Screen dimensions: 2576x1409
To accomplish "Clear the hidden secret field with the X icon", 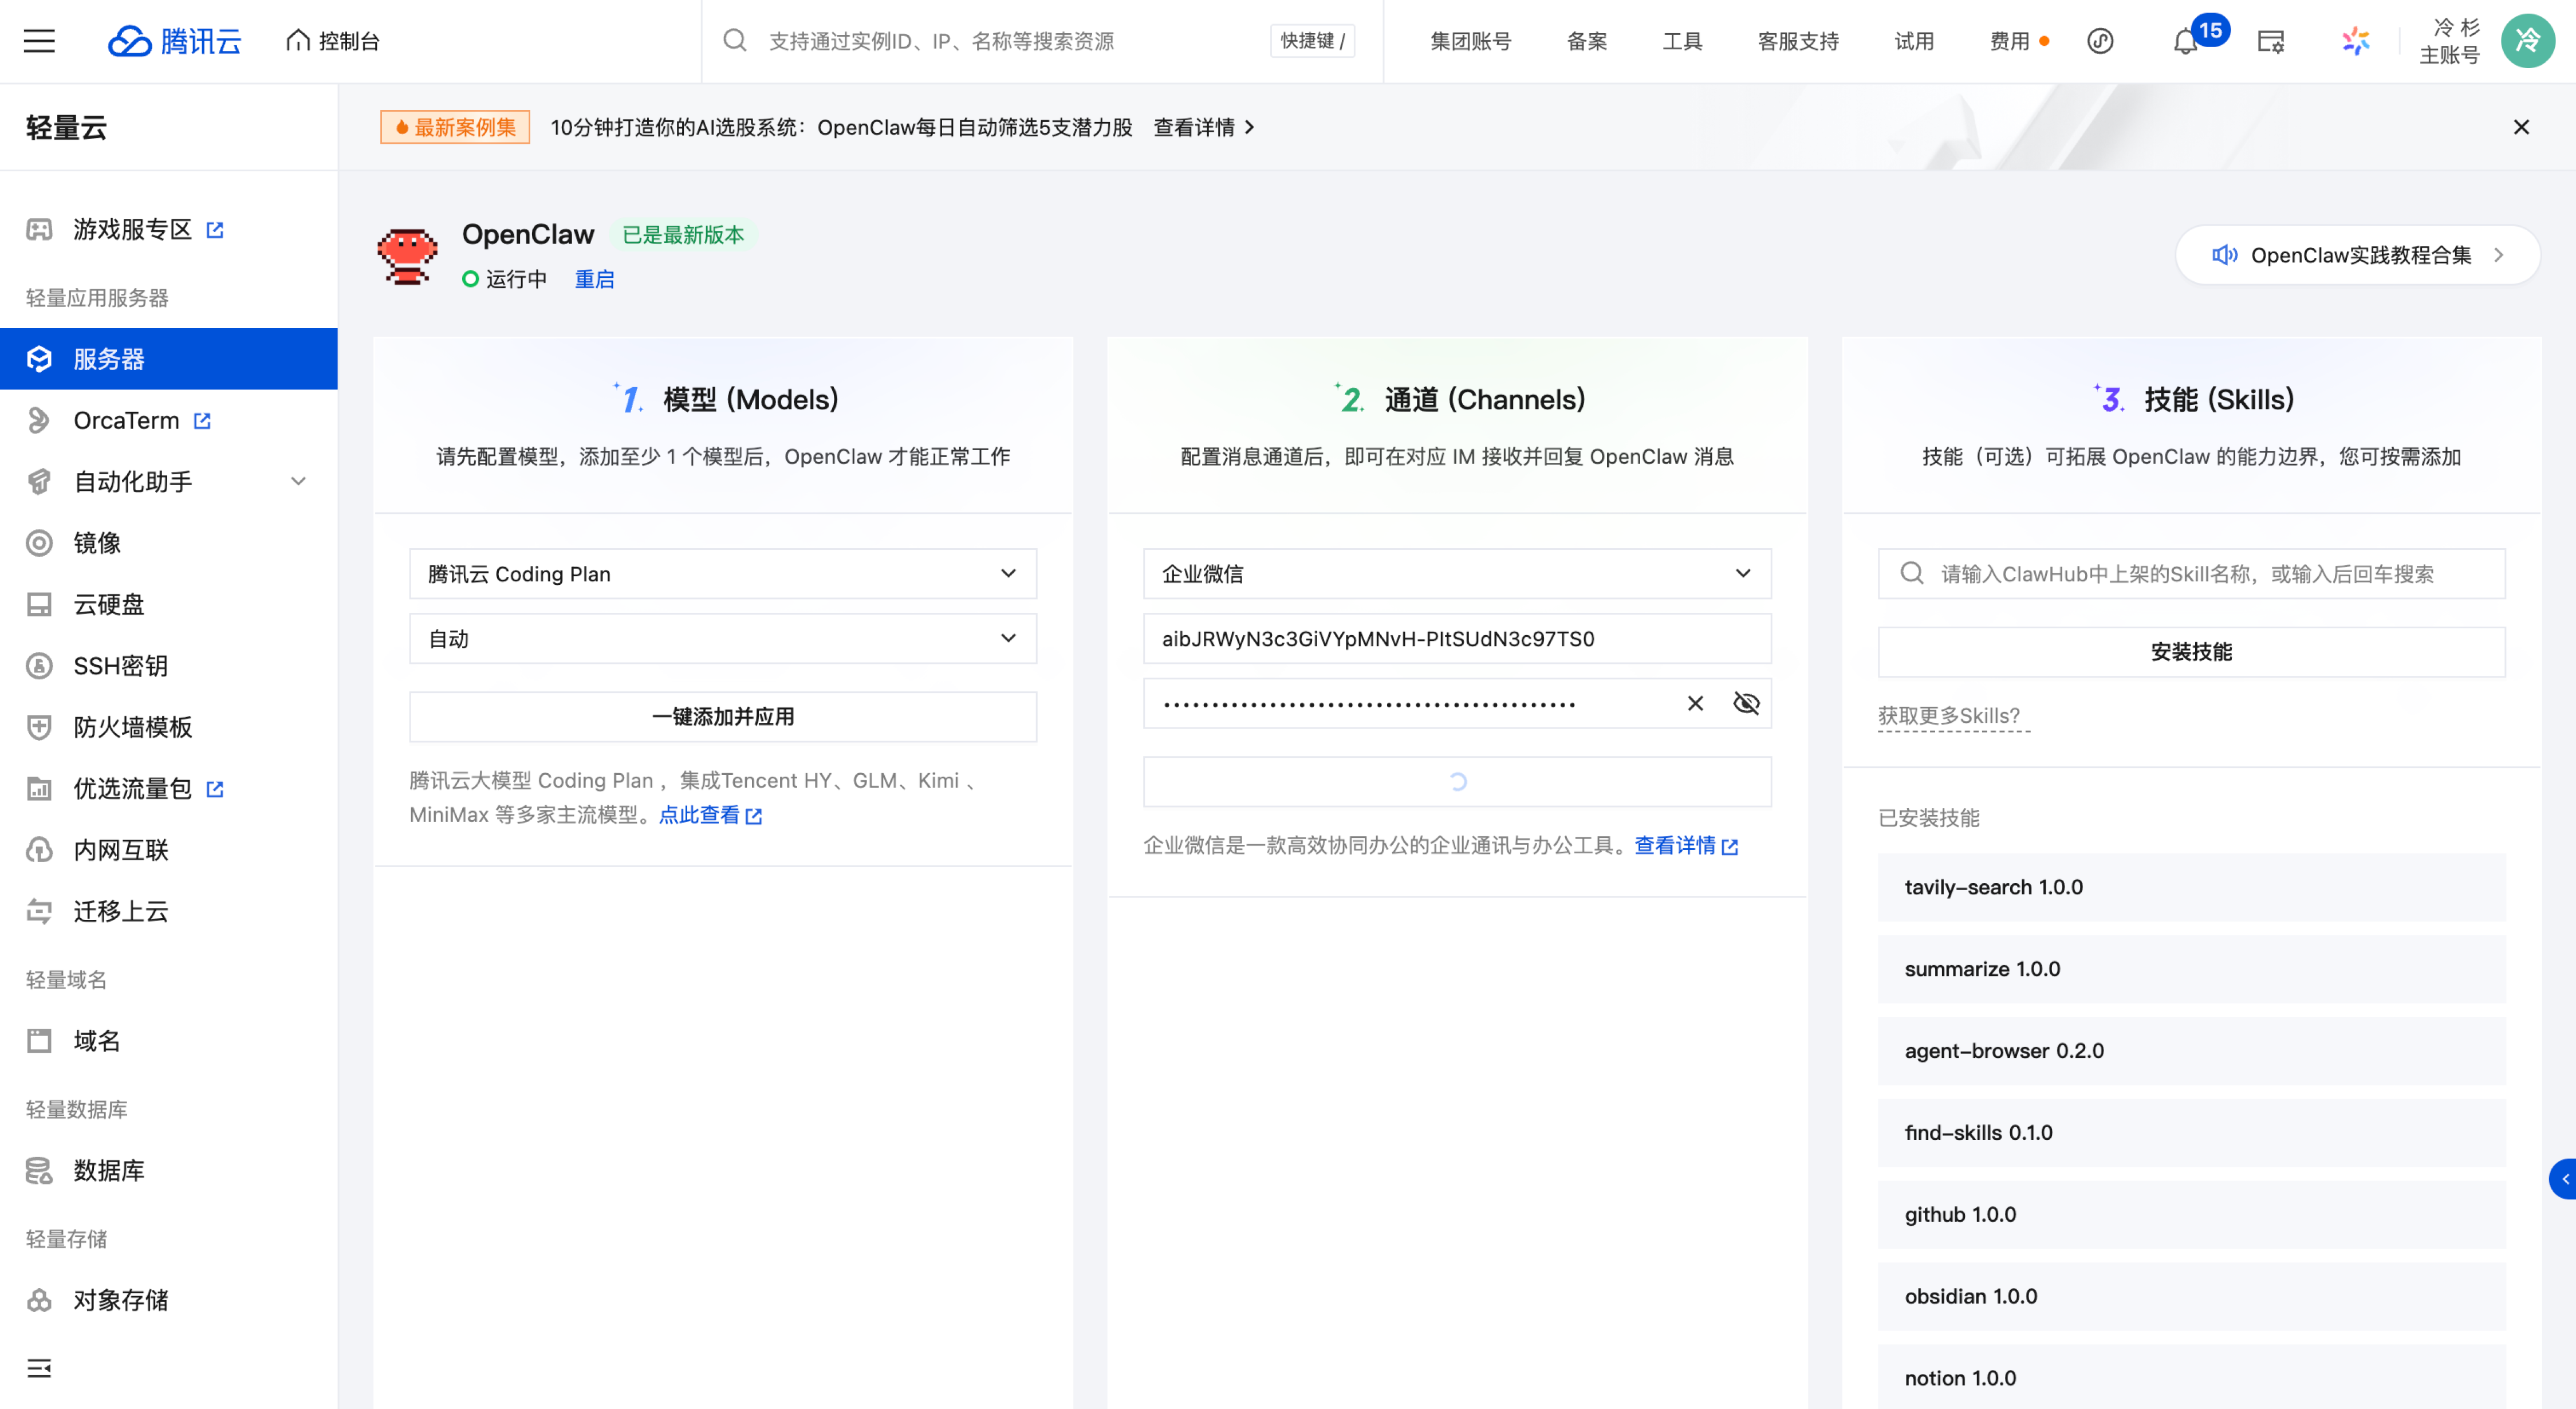I will tap(1694, 702).
